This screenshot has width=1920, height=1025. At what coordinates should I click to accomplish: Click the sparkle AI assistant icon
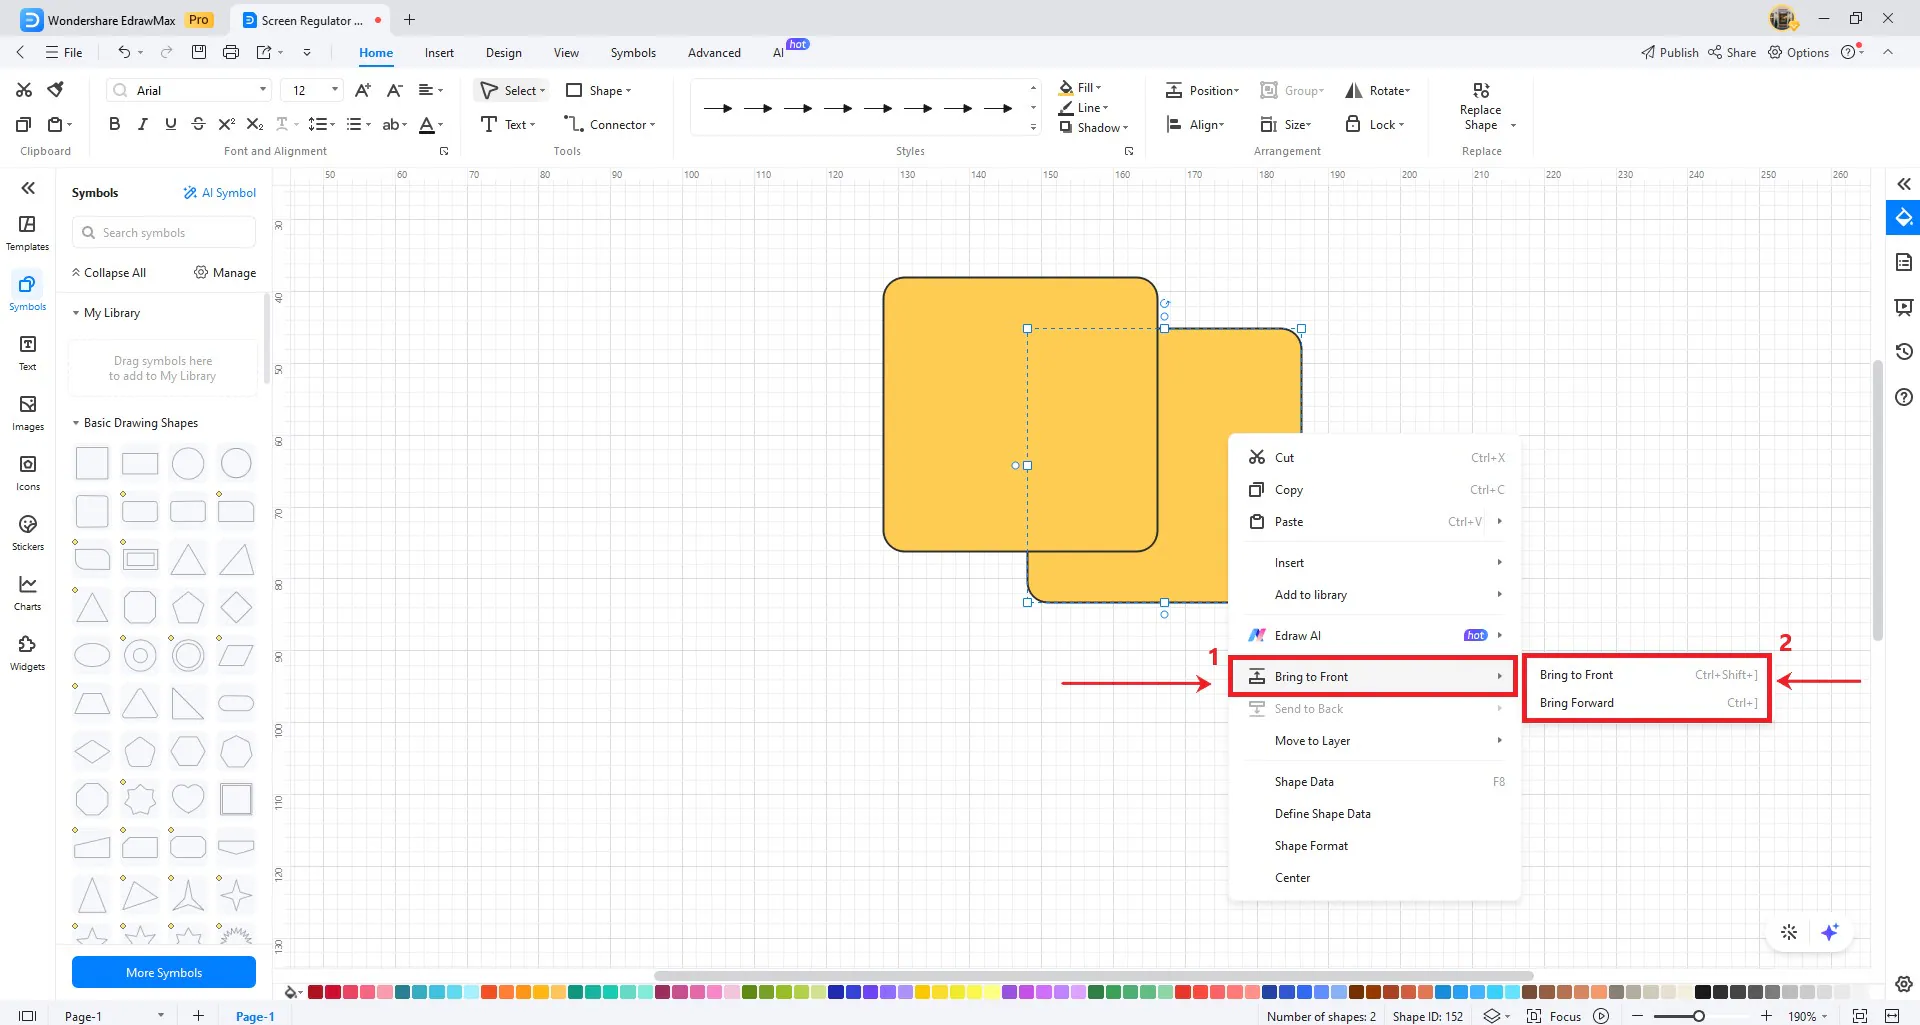click(x=1830, y=932)
